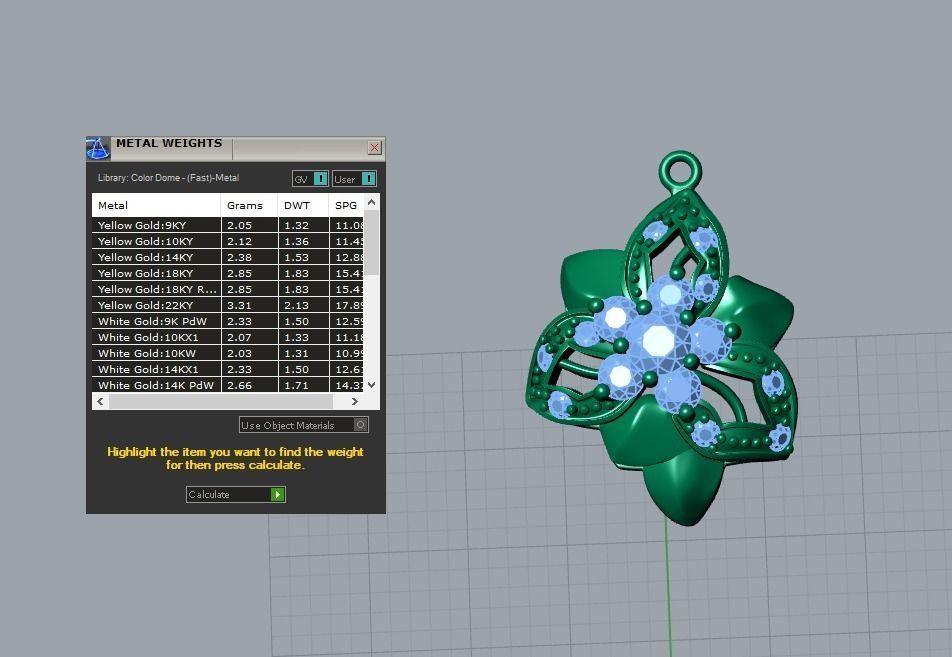This screenshot has width=952, height=657.
Task: Select the White Gold:10KW row
Action: point(228,353)
